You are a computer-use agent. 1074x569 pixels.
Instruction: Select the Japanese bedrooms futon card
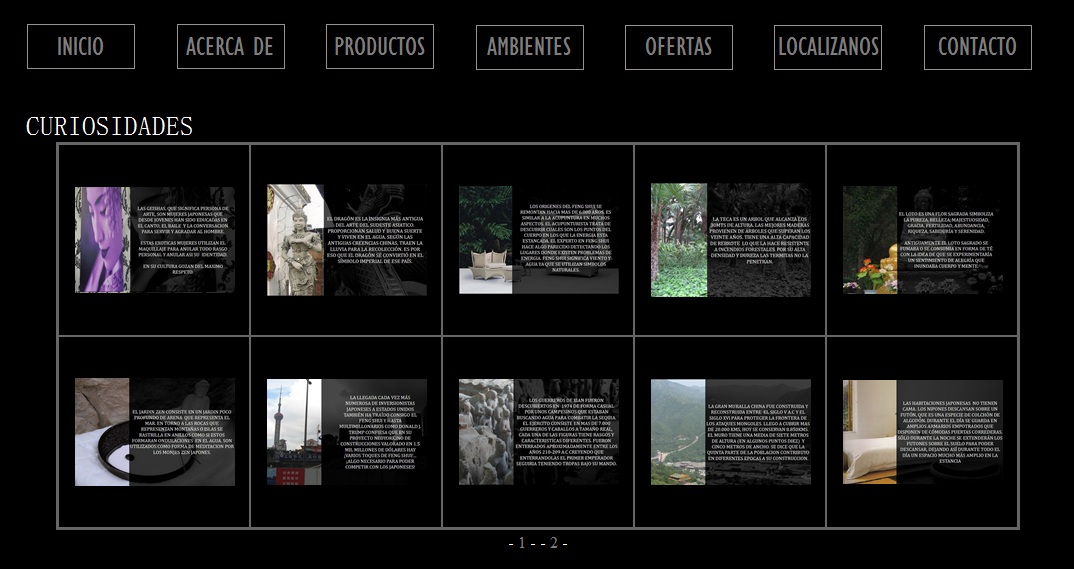[x=922, y=432]
